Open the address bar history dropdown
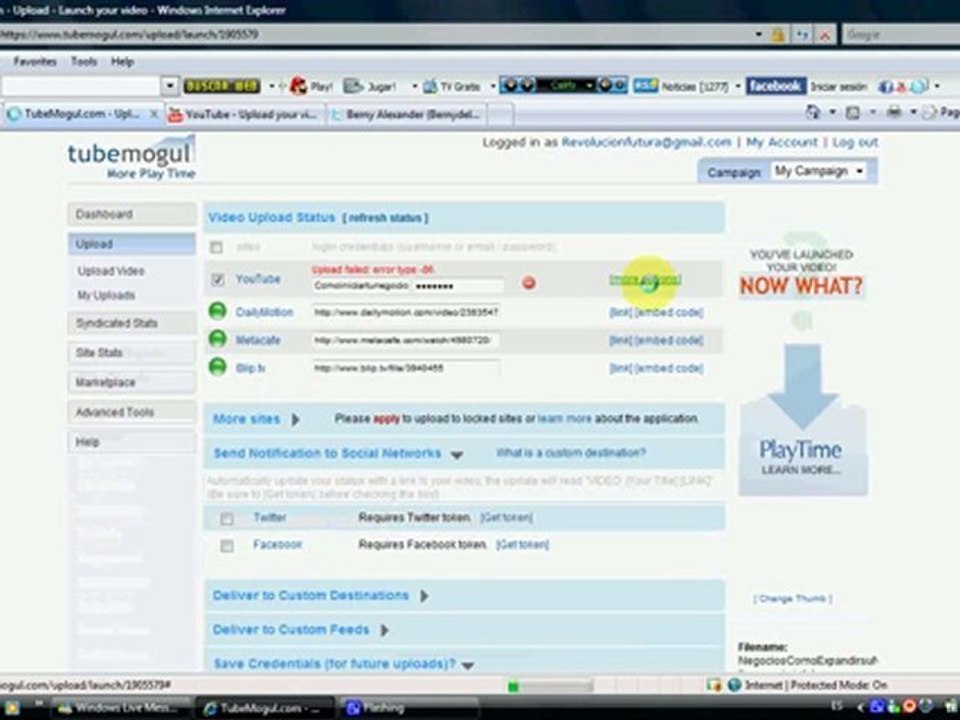Screen dimensions: 960x720 coord(758,35)
